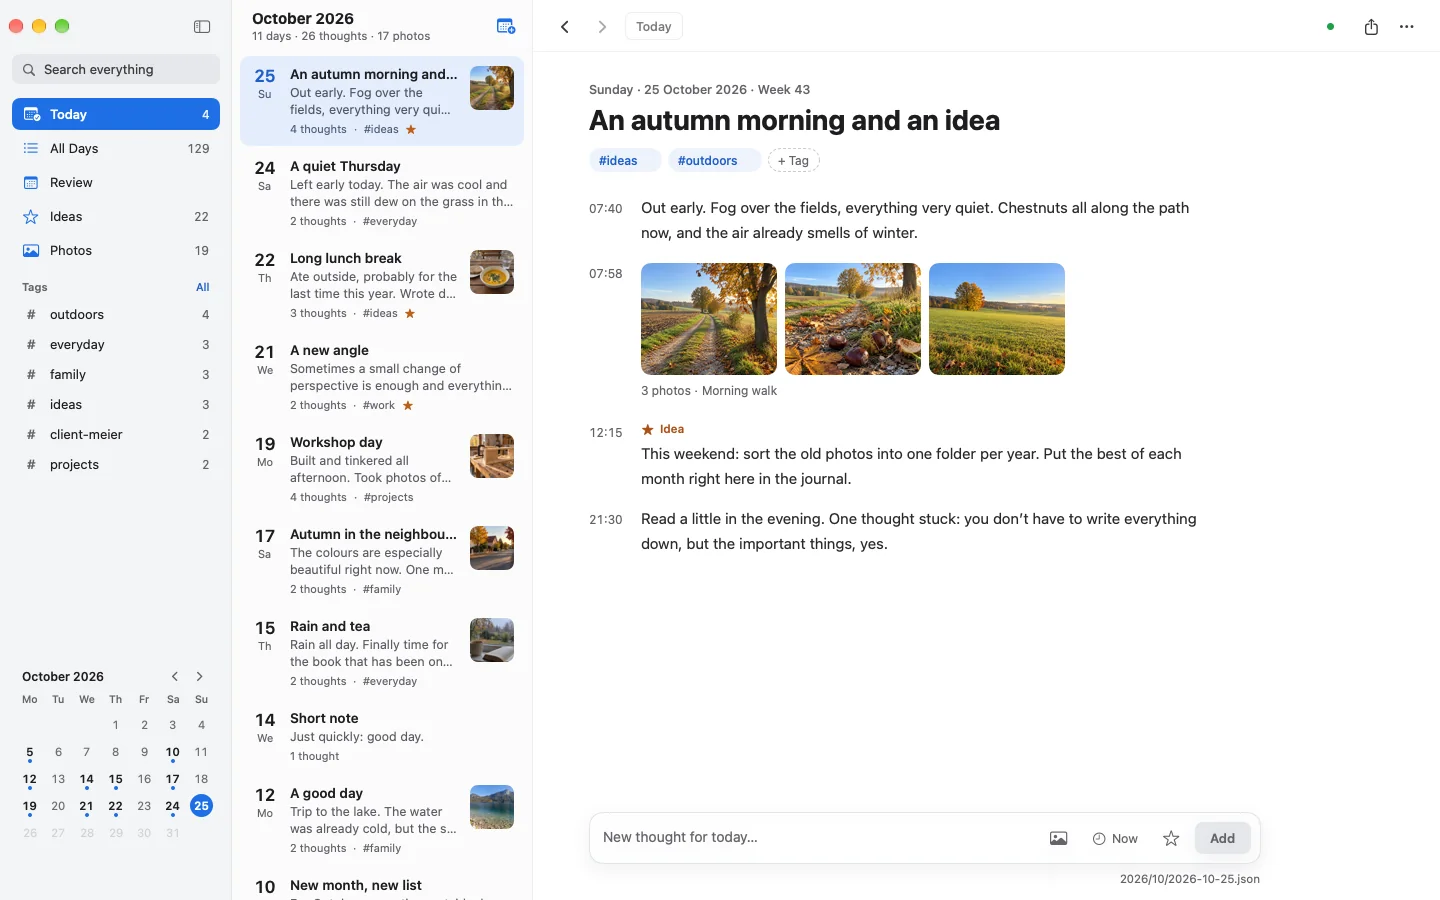Go forward with the right arrow
1440x900 pixels.
tap(602, 27)
